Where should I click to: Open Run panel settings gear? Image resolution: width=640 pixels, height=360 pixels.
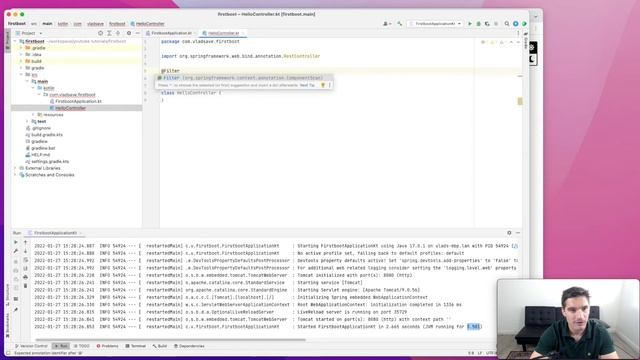tap(509, 233)
